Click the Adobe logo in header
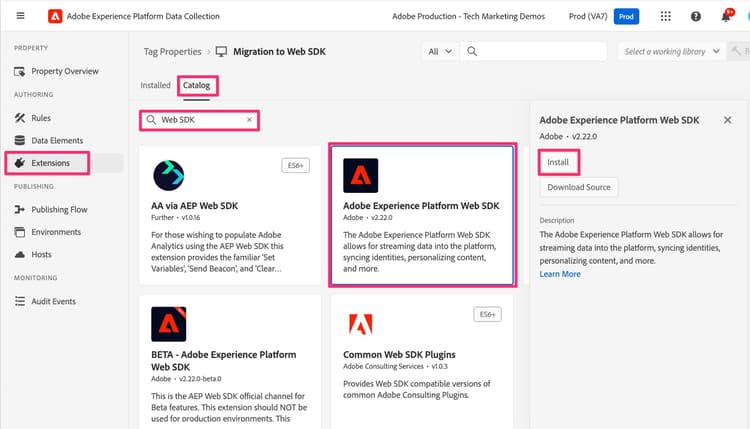750x429 pixels. click(x=55, y=16)
